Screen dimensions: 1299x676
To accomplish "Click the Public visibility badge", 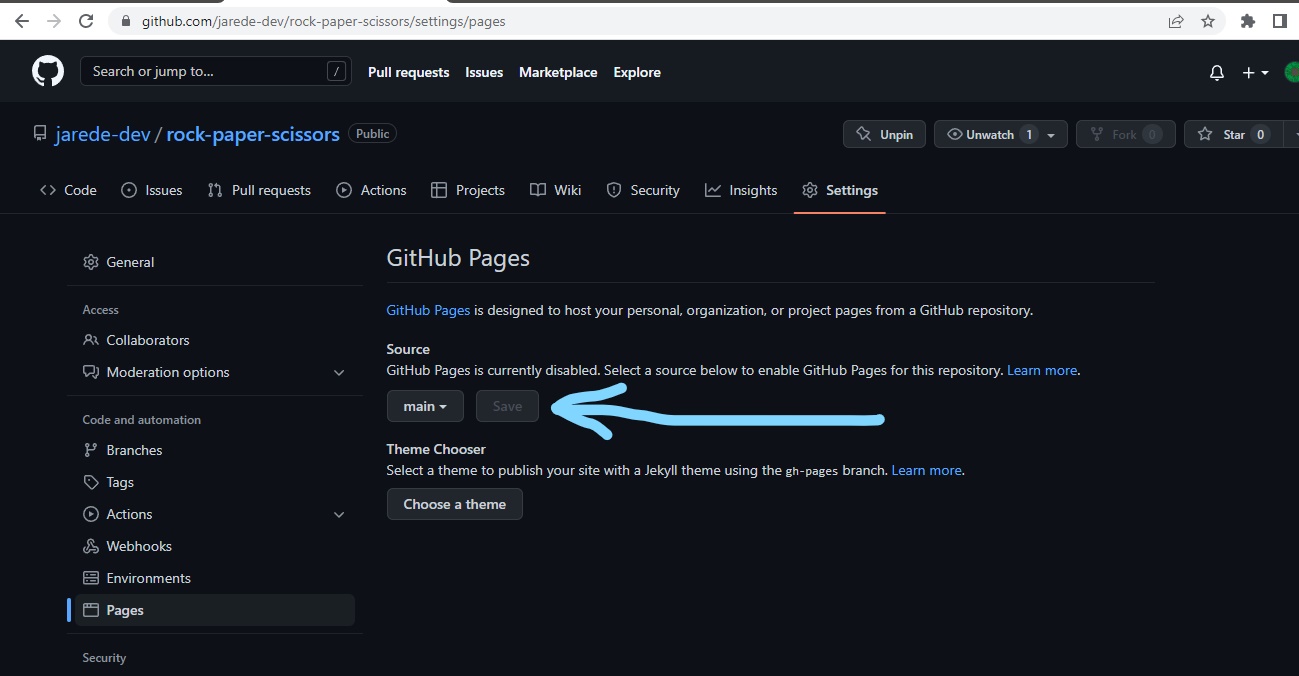I will coord(372,133).
